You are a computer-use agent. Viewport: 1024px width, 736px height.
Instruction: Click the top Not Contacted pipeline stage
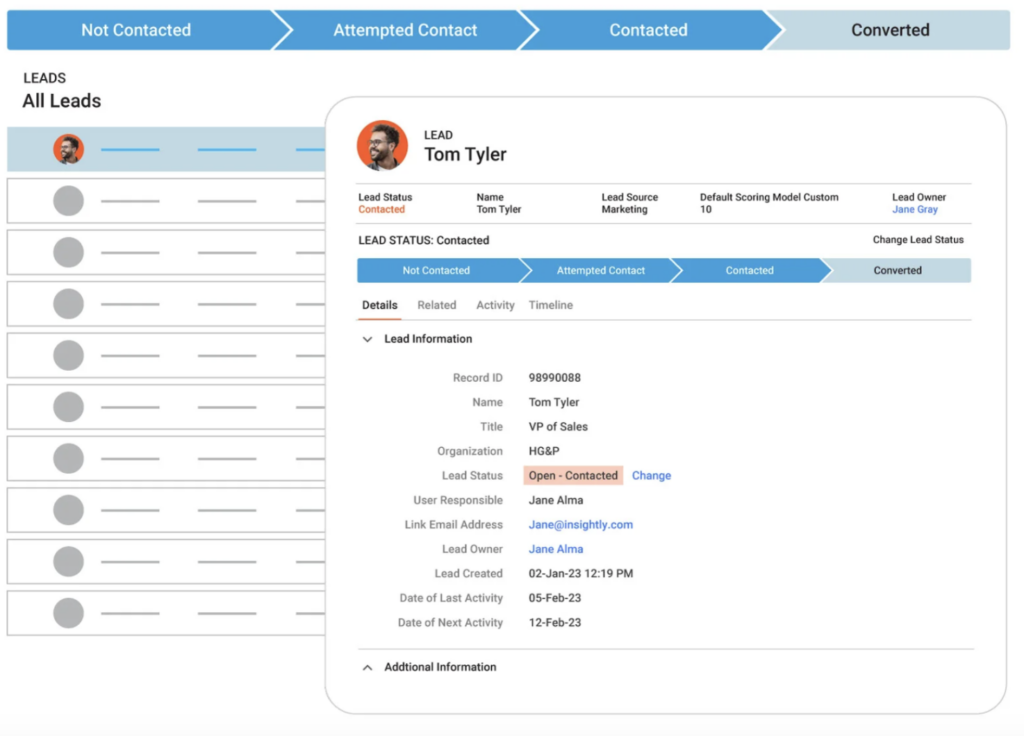(x=136, y=30)
